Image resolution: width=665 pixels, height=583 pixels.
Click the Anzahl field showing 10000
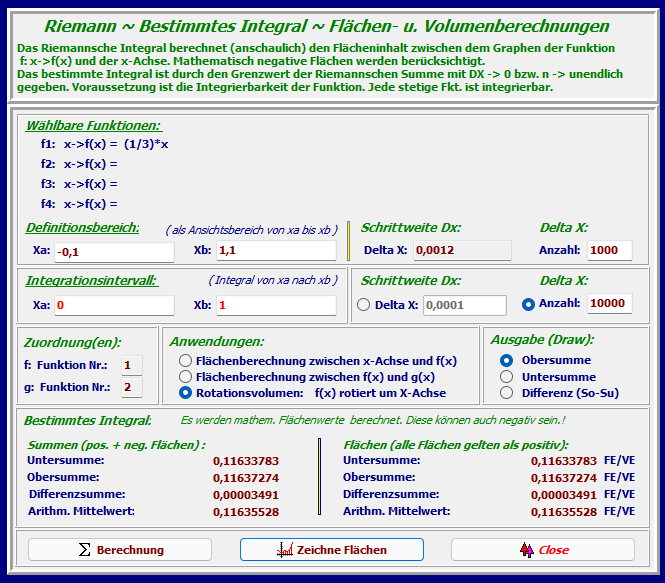coord(609,304)
